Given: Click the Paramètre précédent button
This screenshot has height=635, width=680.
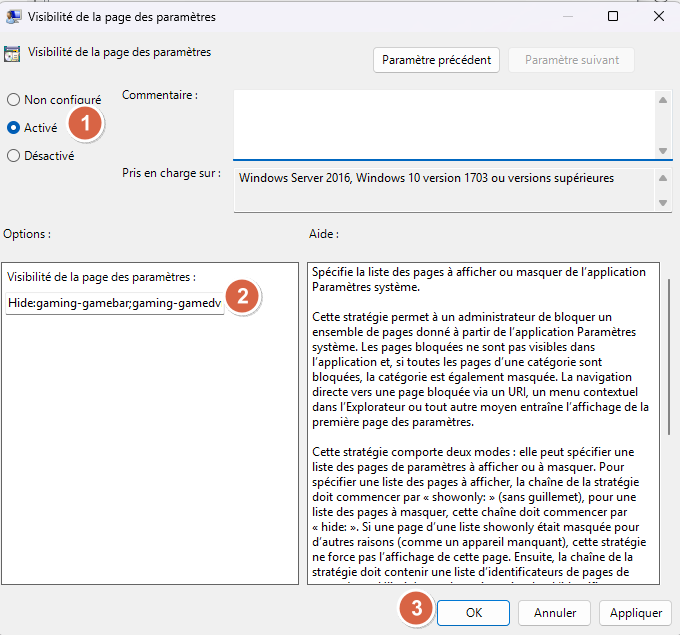Looking at the screenshot, I should pyautogui.click(x=436, y=60).
